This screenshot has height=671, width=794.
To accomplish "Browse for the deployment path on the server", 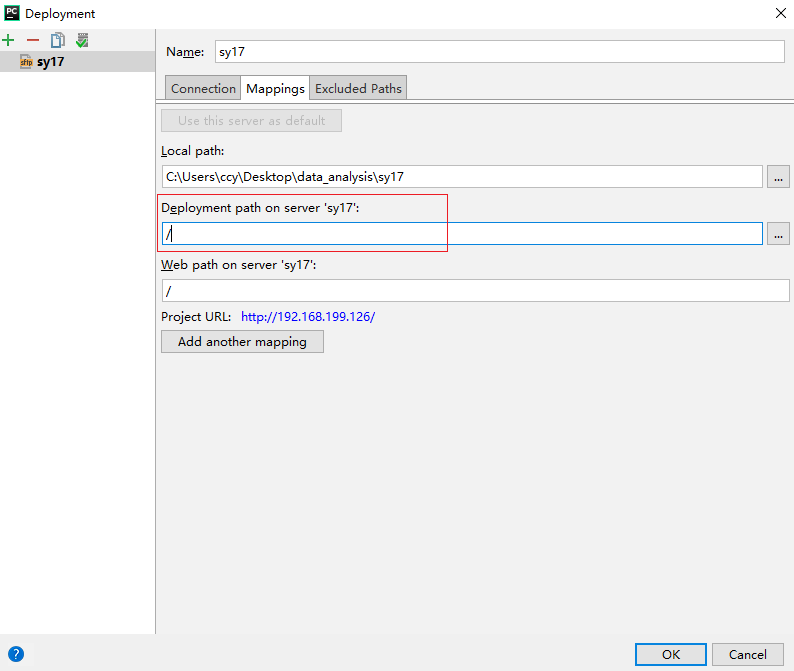I will [x=778, y=234].
